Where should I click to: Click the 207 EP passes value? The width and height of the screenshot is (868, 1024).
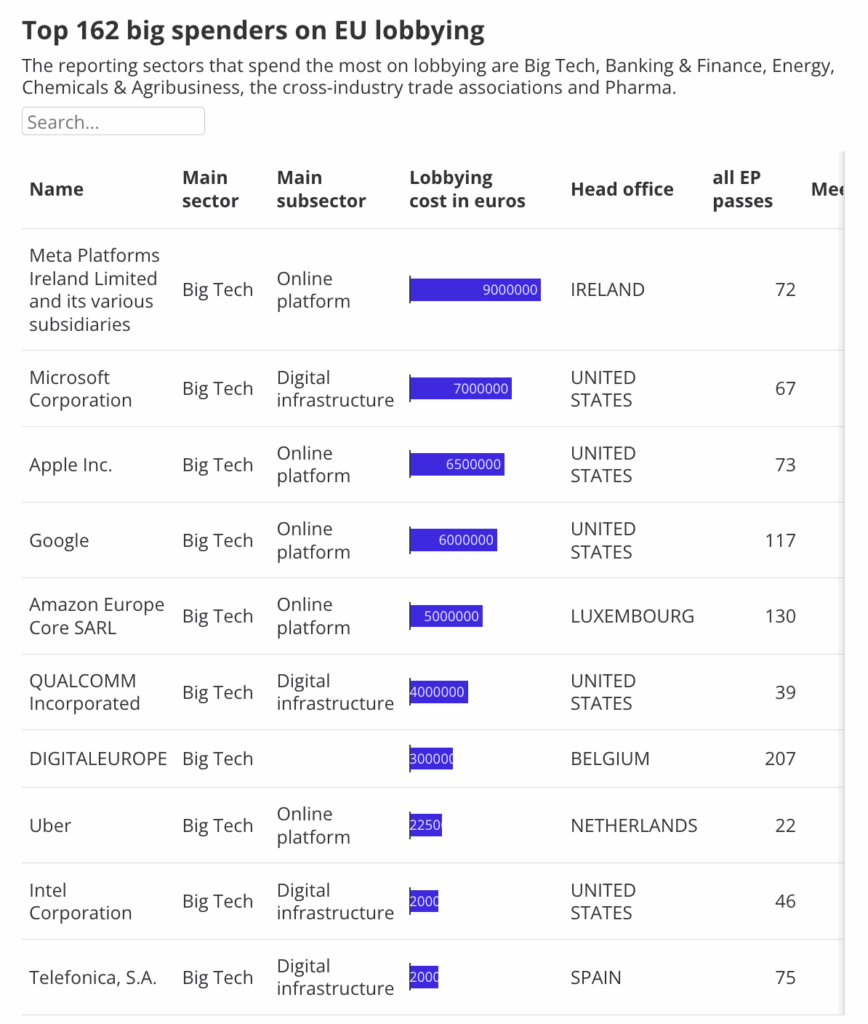[x=780, y=759]
